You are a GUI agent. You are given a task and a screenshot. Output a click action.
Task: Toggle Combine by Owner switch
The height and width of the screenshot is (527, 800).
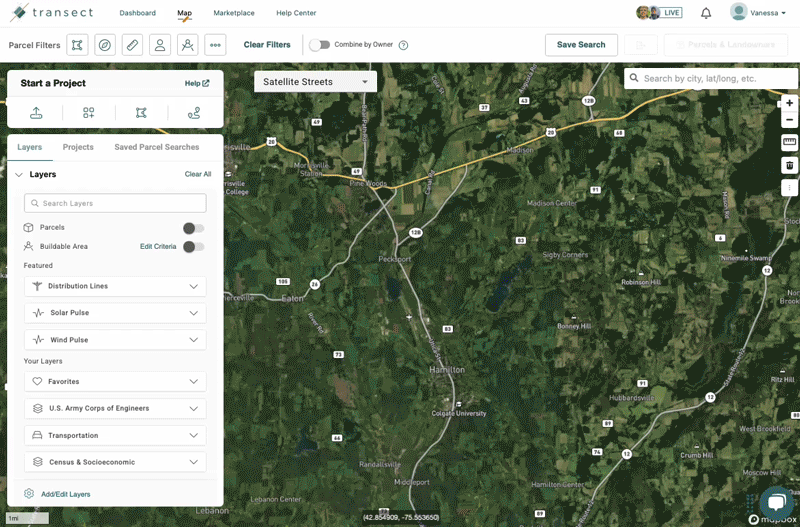tap(318, 45)
